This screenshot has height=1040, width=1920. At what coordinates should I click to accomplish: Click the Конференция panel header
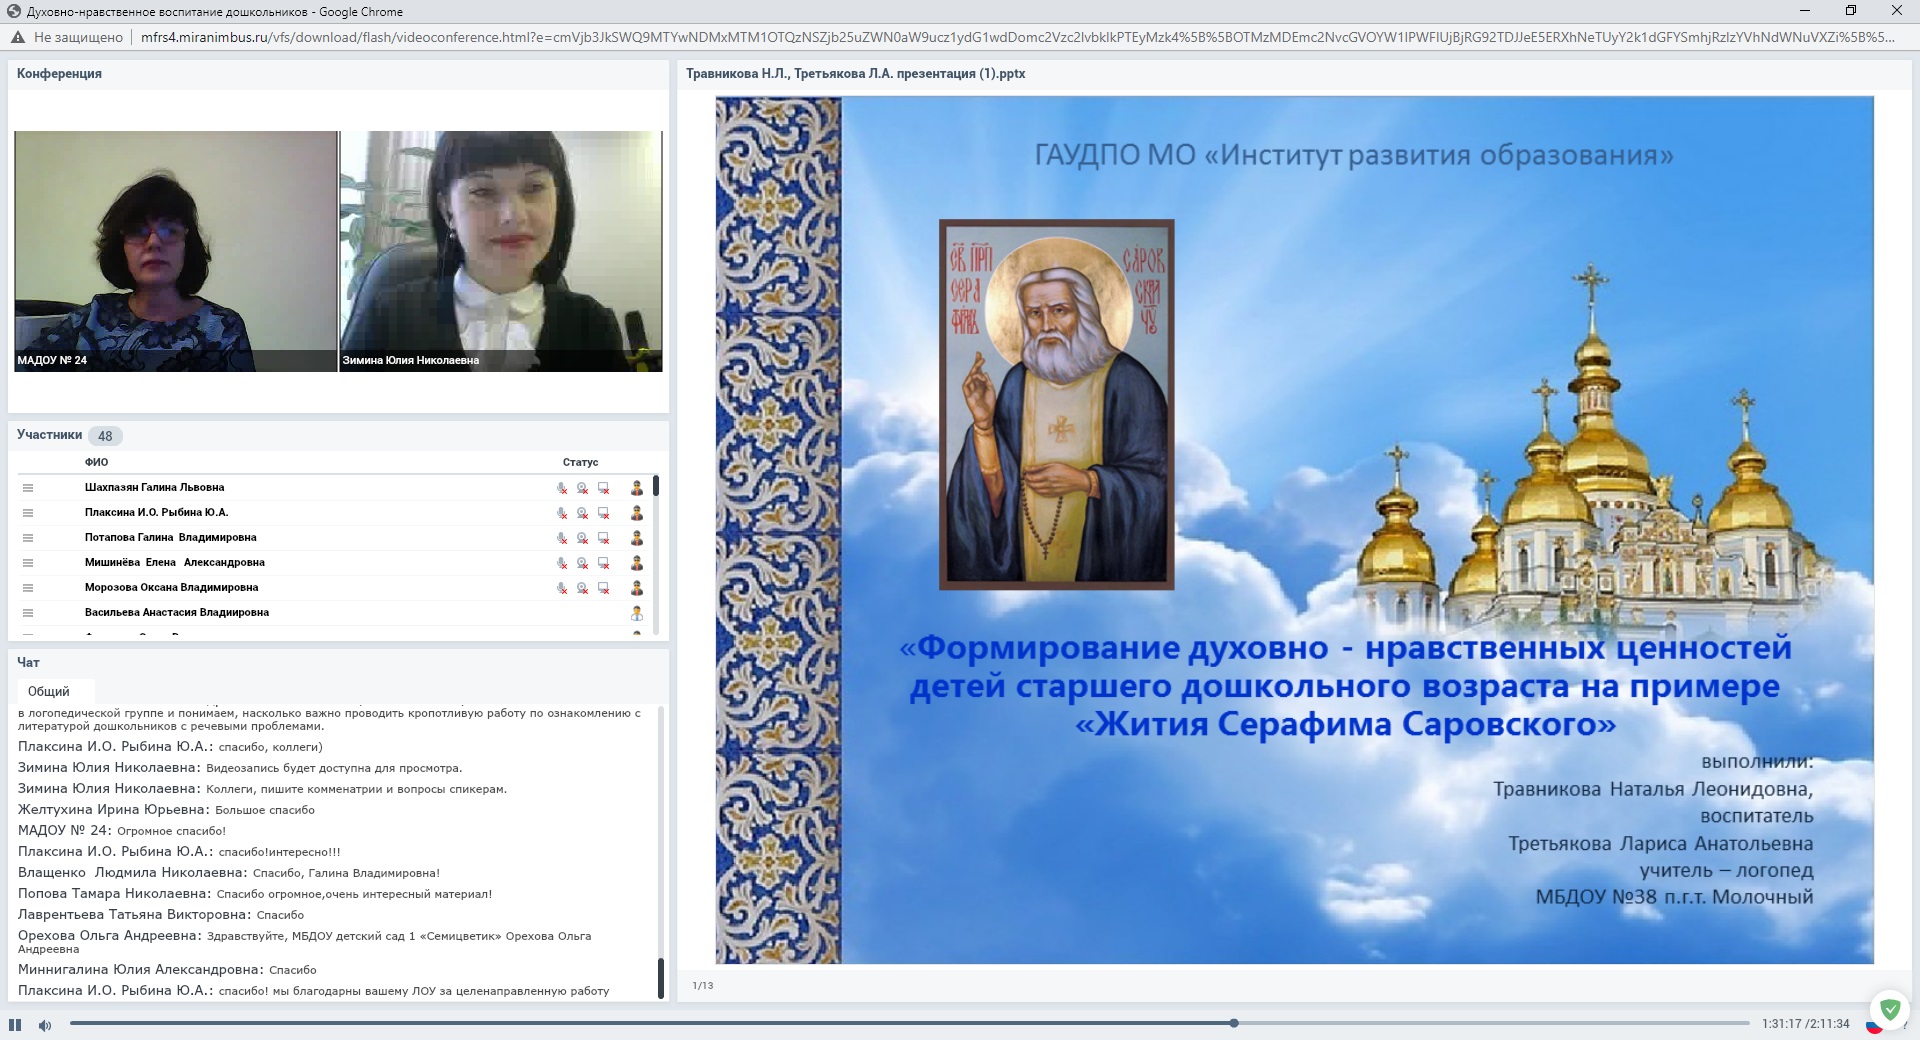tap(59, 74)
